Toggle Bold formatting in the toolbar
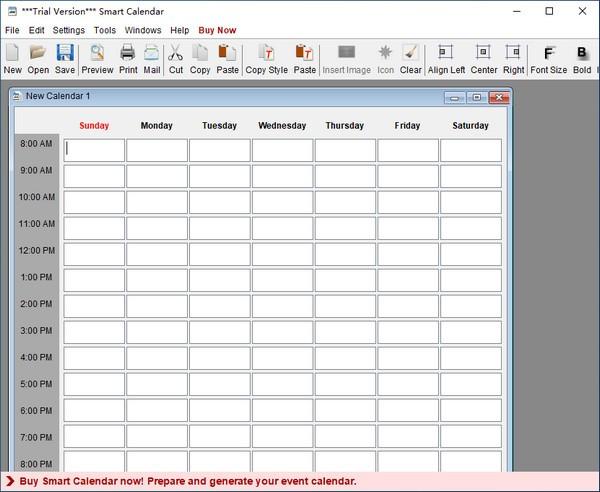 pyautogui.click(x=582, y=58)
